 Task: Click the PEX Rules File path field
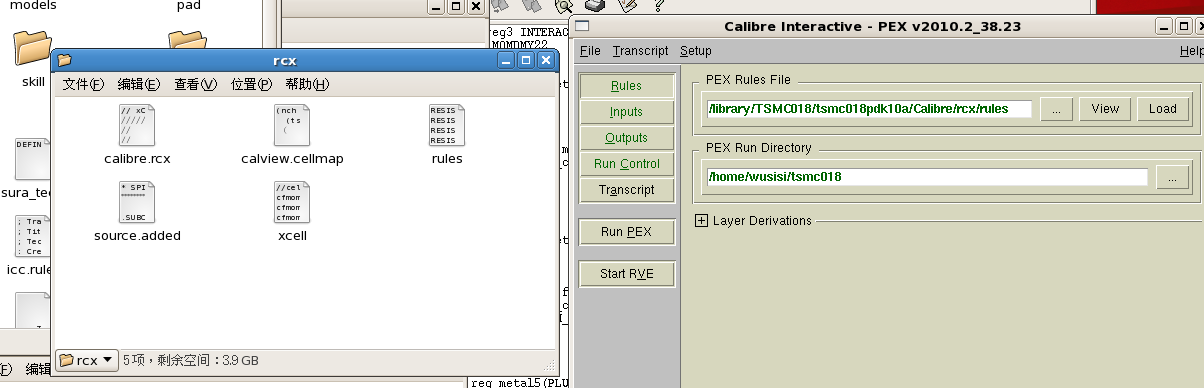(x=869, y=109)
